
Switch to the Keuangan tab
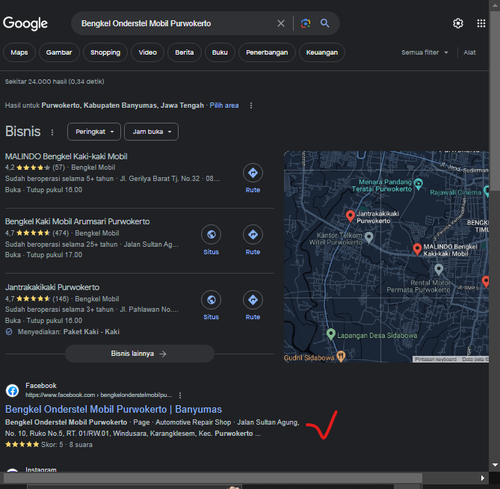(x=322, y=52)
